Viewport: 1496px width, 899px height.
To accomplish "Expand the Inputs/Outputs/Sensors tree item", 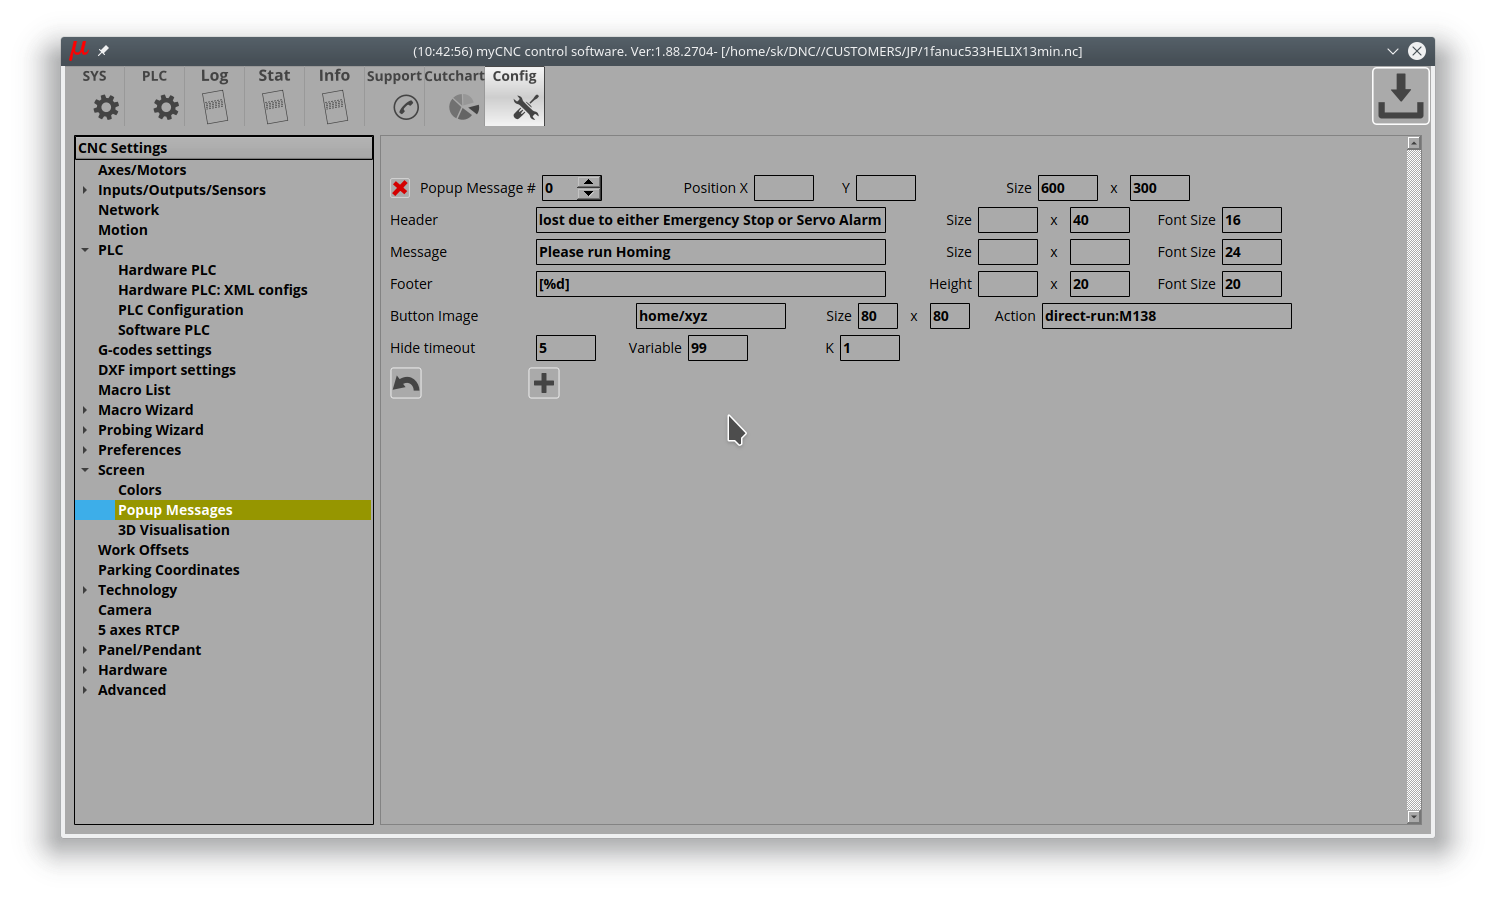I will coord(85,190).
